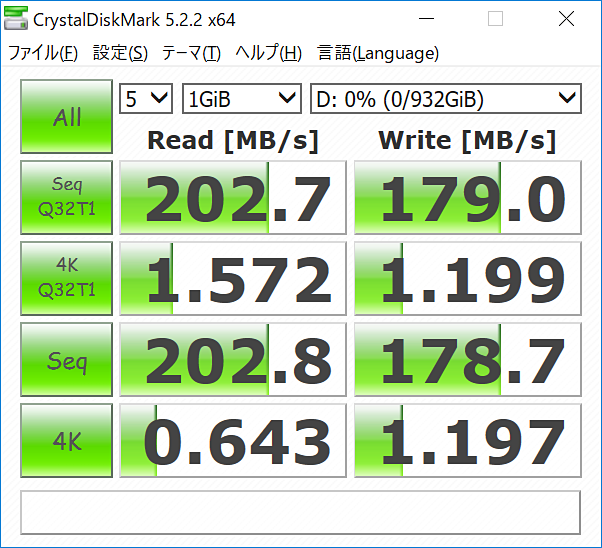602x548 pixels.
Task: Maximize the CrystalDiskMark window
Action: pos(495,19)
